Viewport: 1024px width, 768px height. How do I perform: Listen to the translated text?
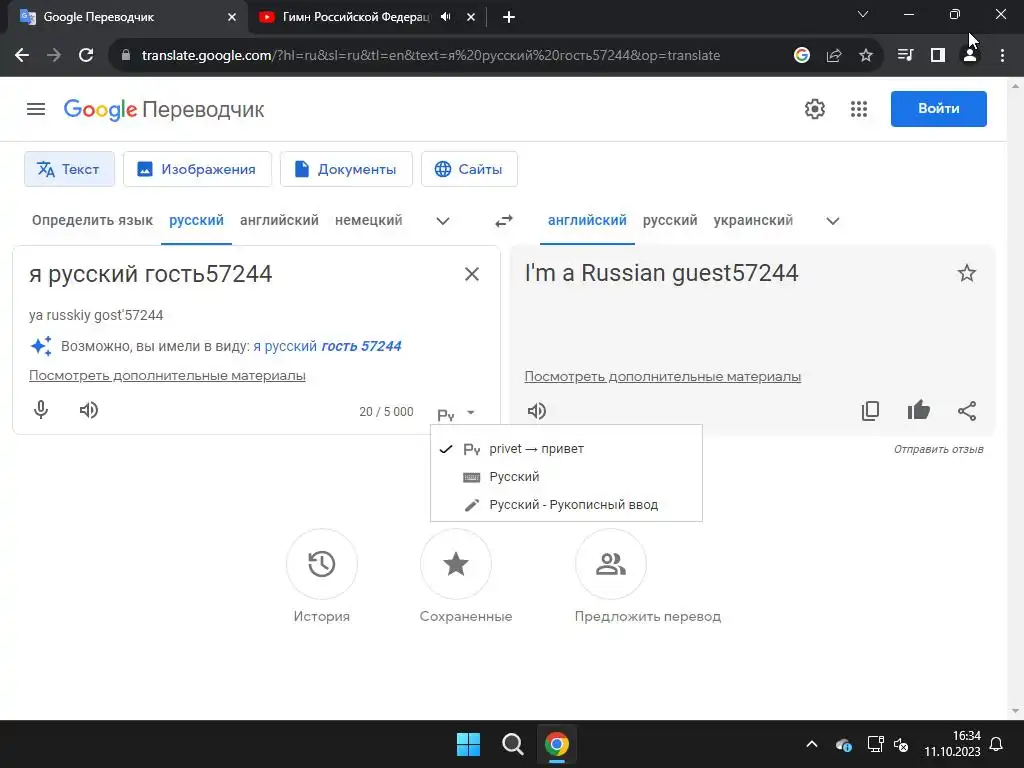tap(537, 411)
